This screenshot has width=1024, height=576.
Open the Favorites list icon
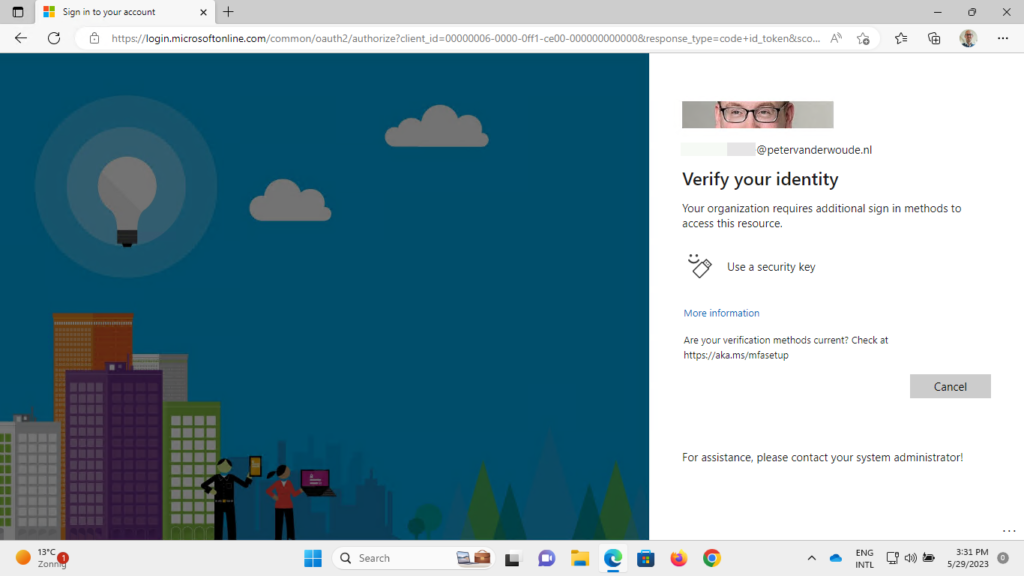coord(901,38)
